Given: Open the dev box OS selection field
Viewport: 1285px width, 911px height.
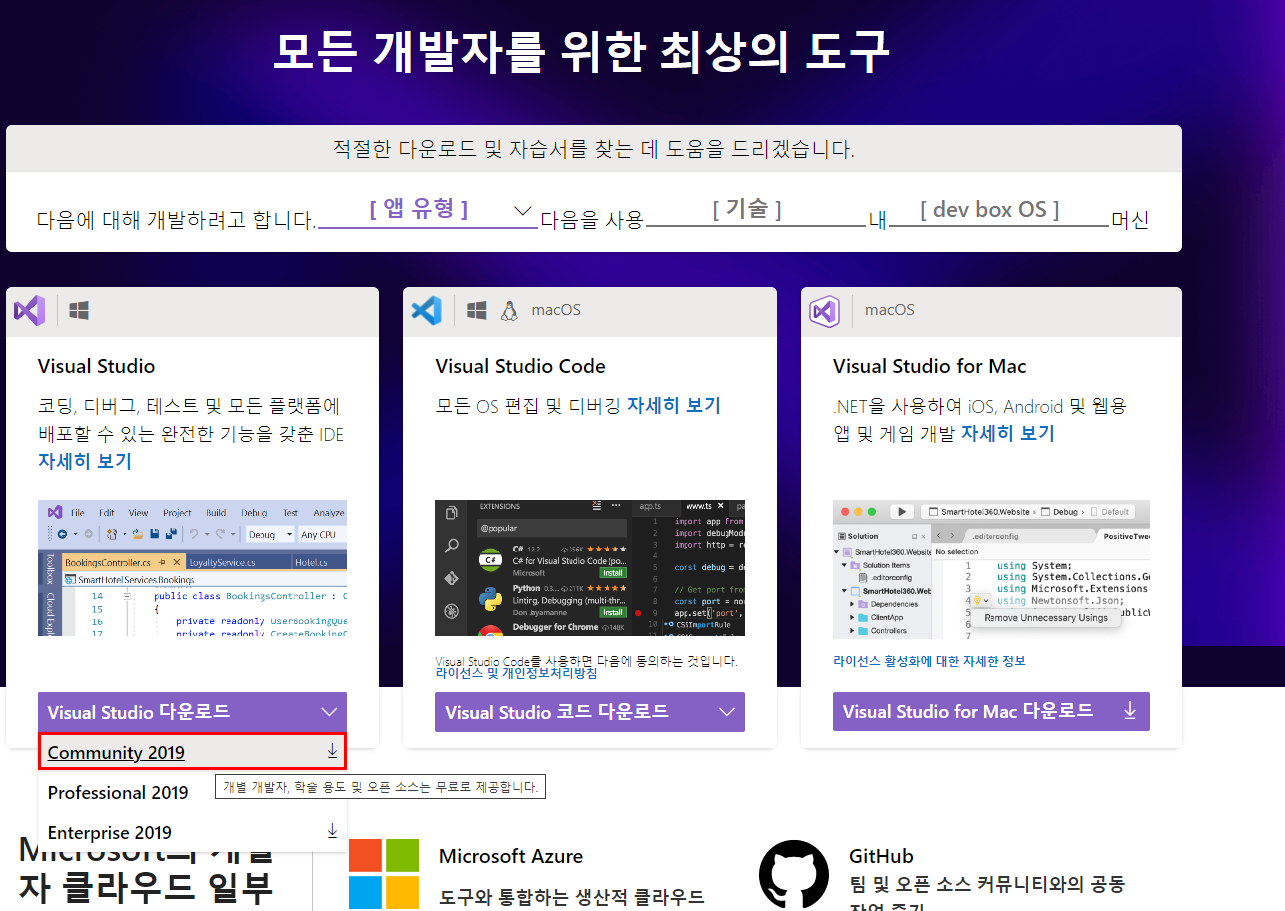Looking at the screenshot, I should tap(999, 209).
